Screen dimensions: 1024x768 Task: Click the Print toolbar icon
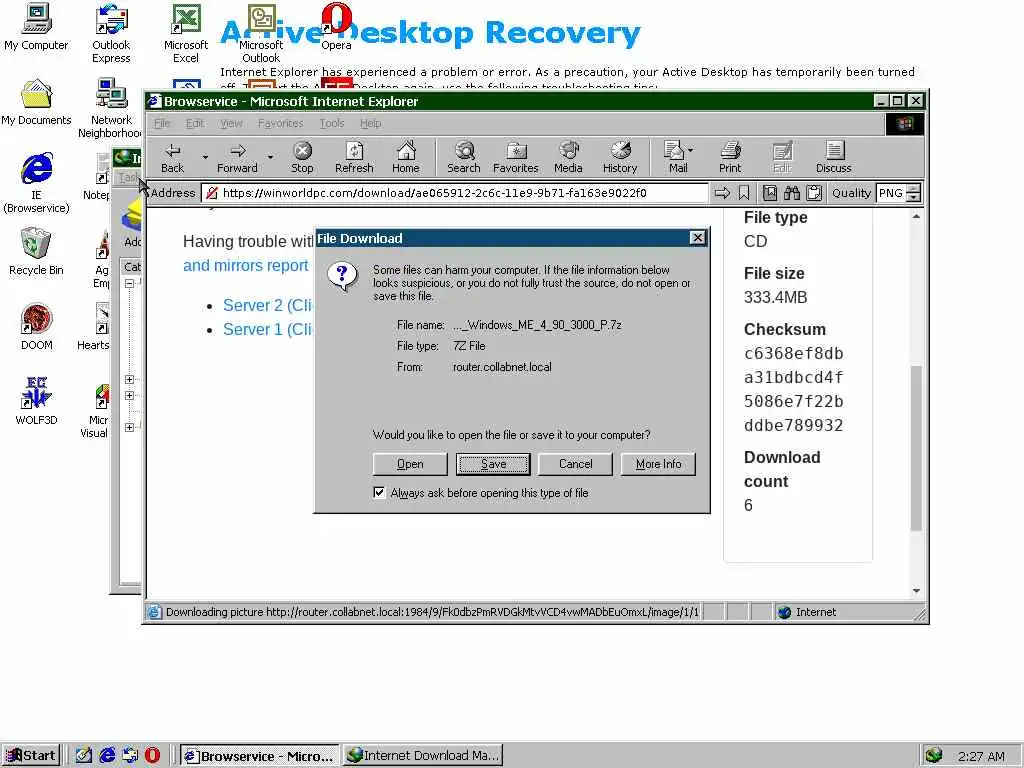click(730, 151)
